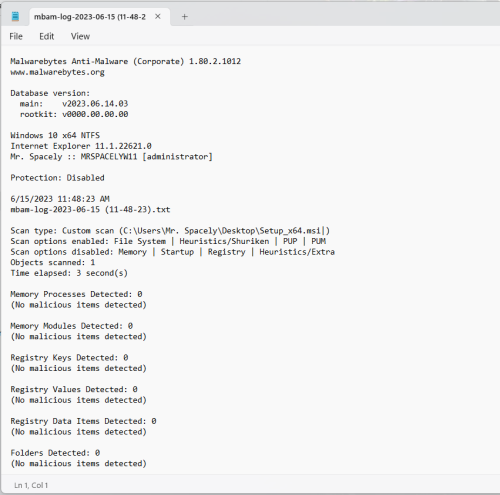Click the Internet Explorer 11.1.22621.0 line
Screen dimensions: 500x495
click(81, 146)
